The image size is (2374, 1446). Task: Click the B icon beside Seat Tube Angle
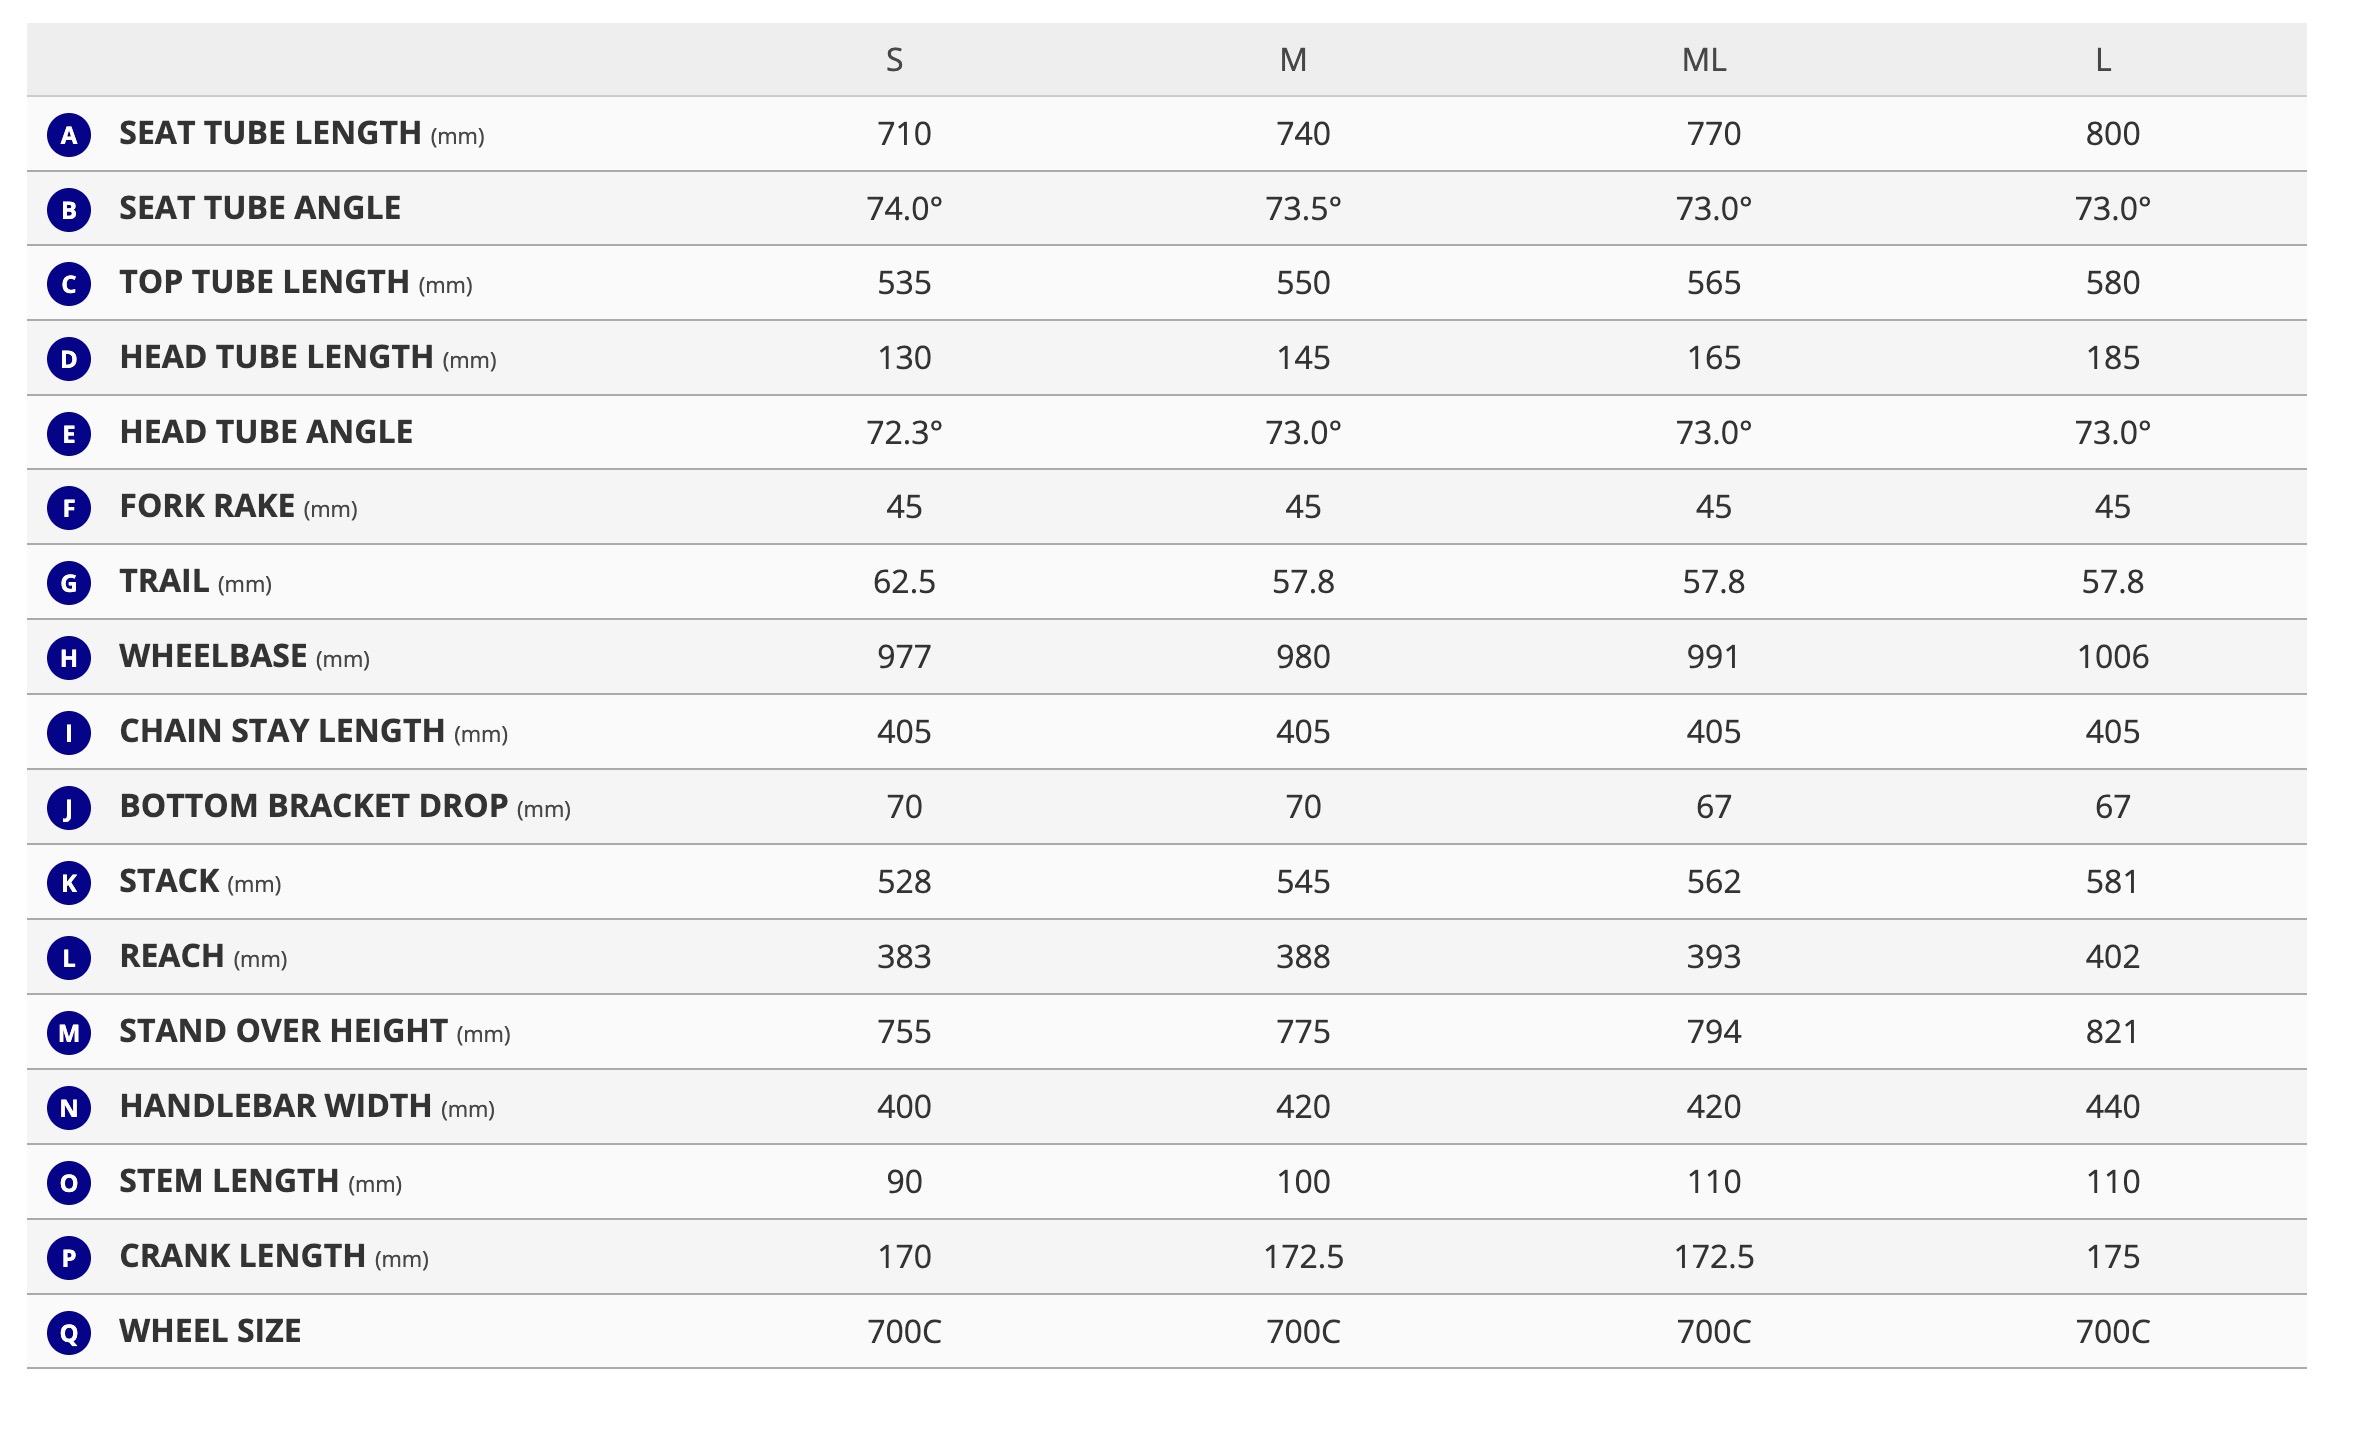coord(69,210)
